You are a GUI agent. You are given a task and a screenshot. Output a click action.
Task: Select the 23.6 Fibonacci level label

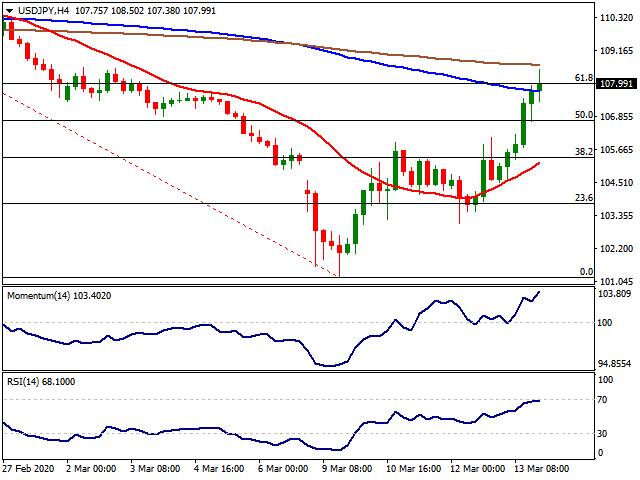click(584, 198)
